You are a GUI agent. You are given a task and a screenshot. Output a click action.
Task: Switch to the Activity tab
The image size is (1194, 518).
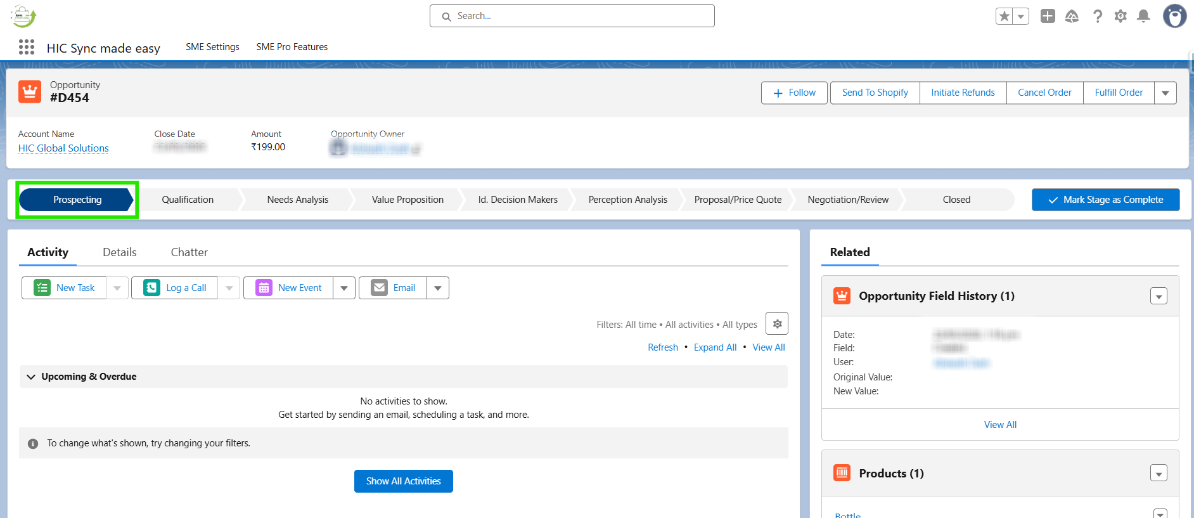point(48,252)
